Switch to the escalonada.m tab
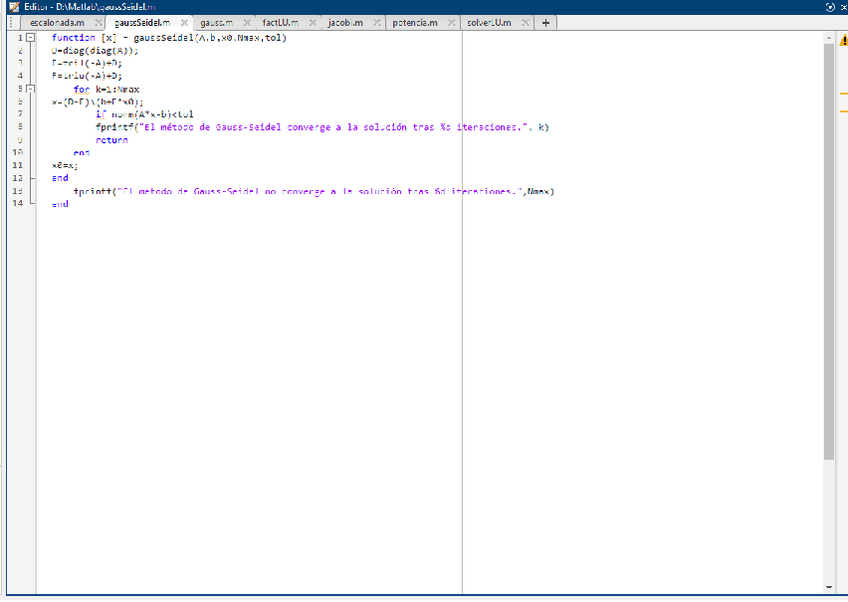 click(57, 22)
